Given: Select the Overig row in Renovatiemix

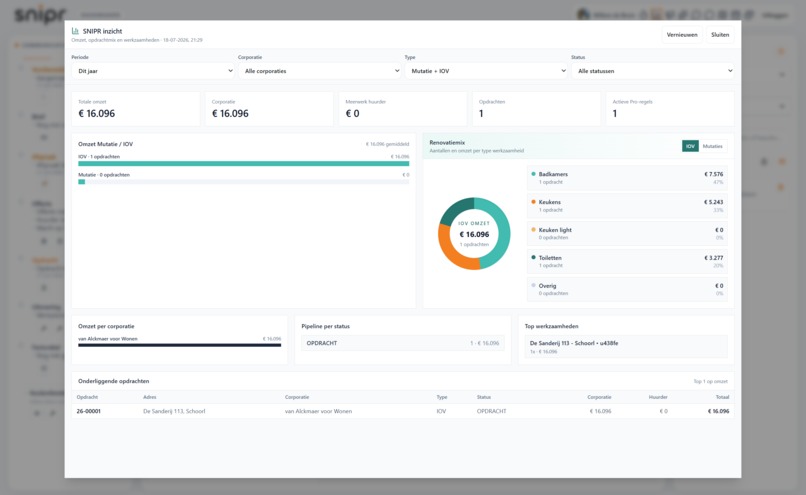Looking at the screenshot, I should 627,289.
